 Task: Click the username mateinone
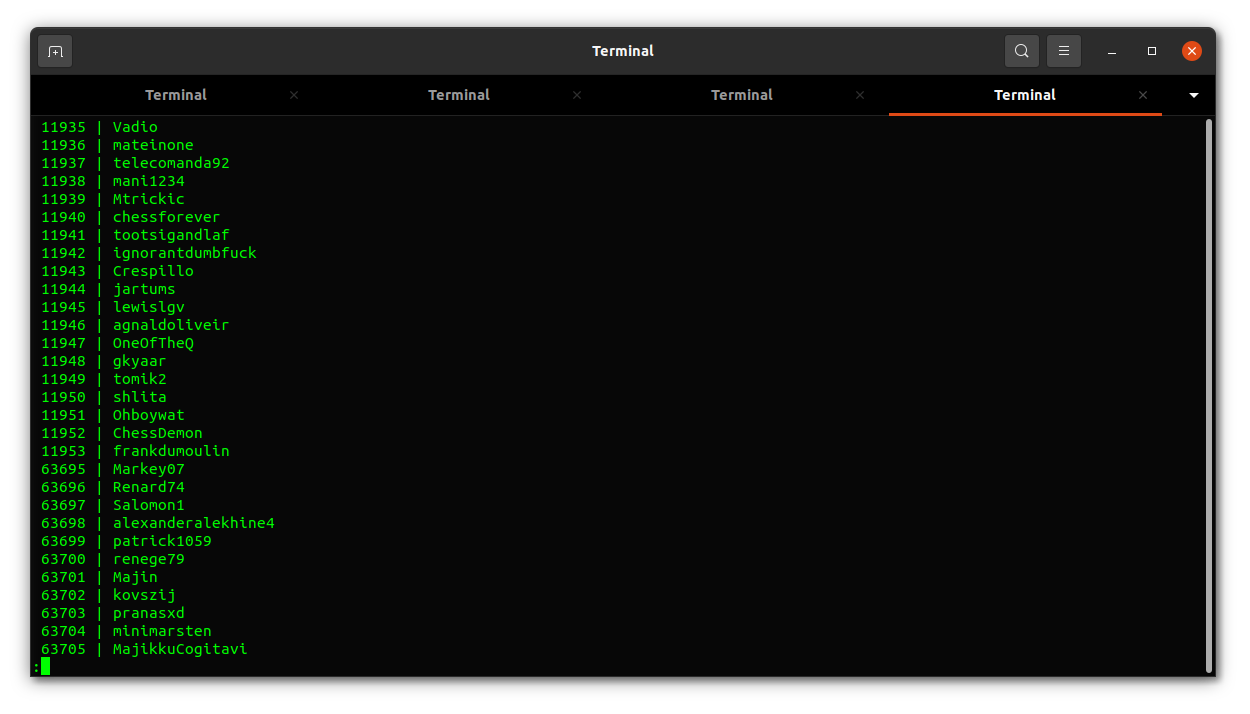point(153,145)
